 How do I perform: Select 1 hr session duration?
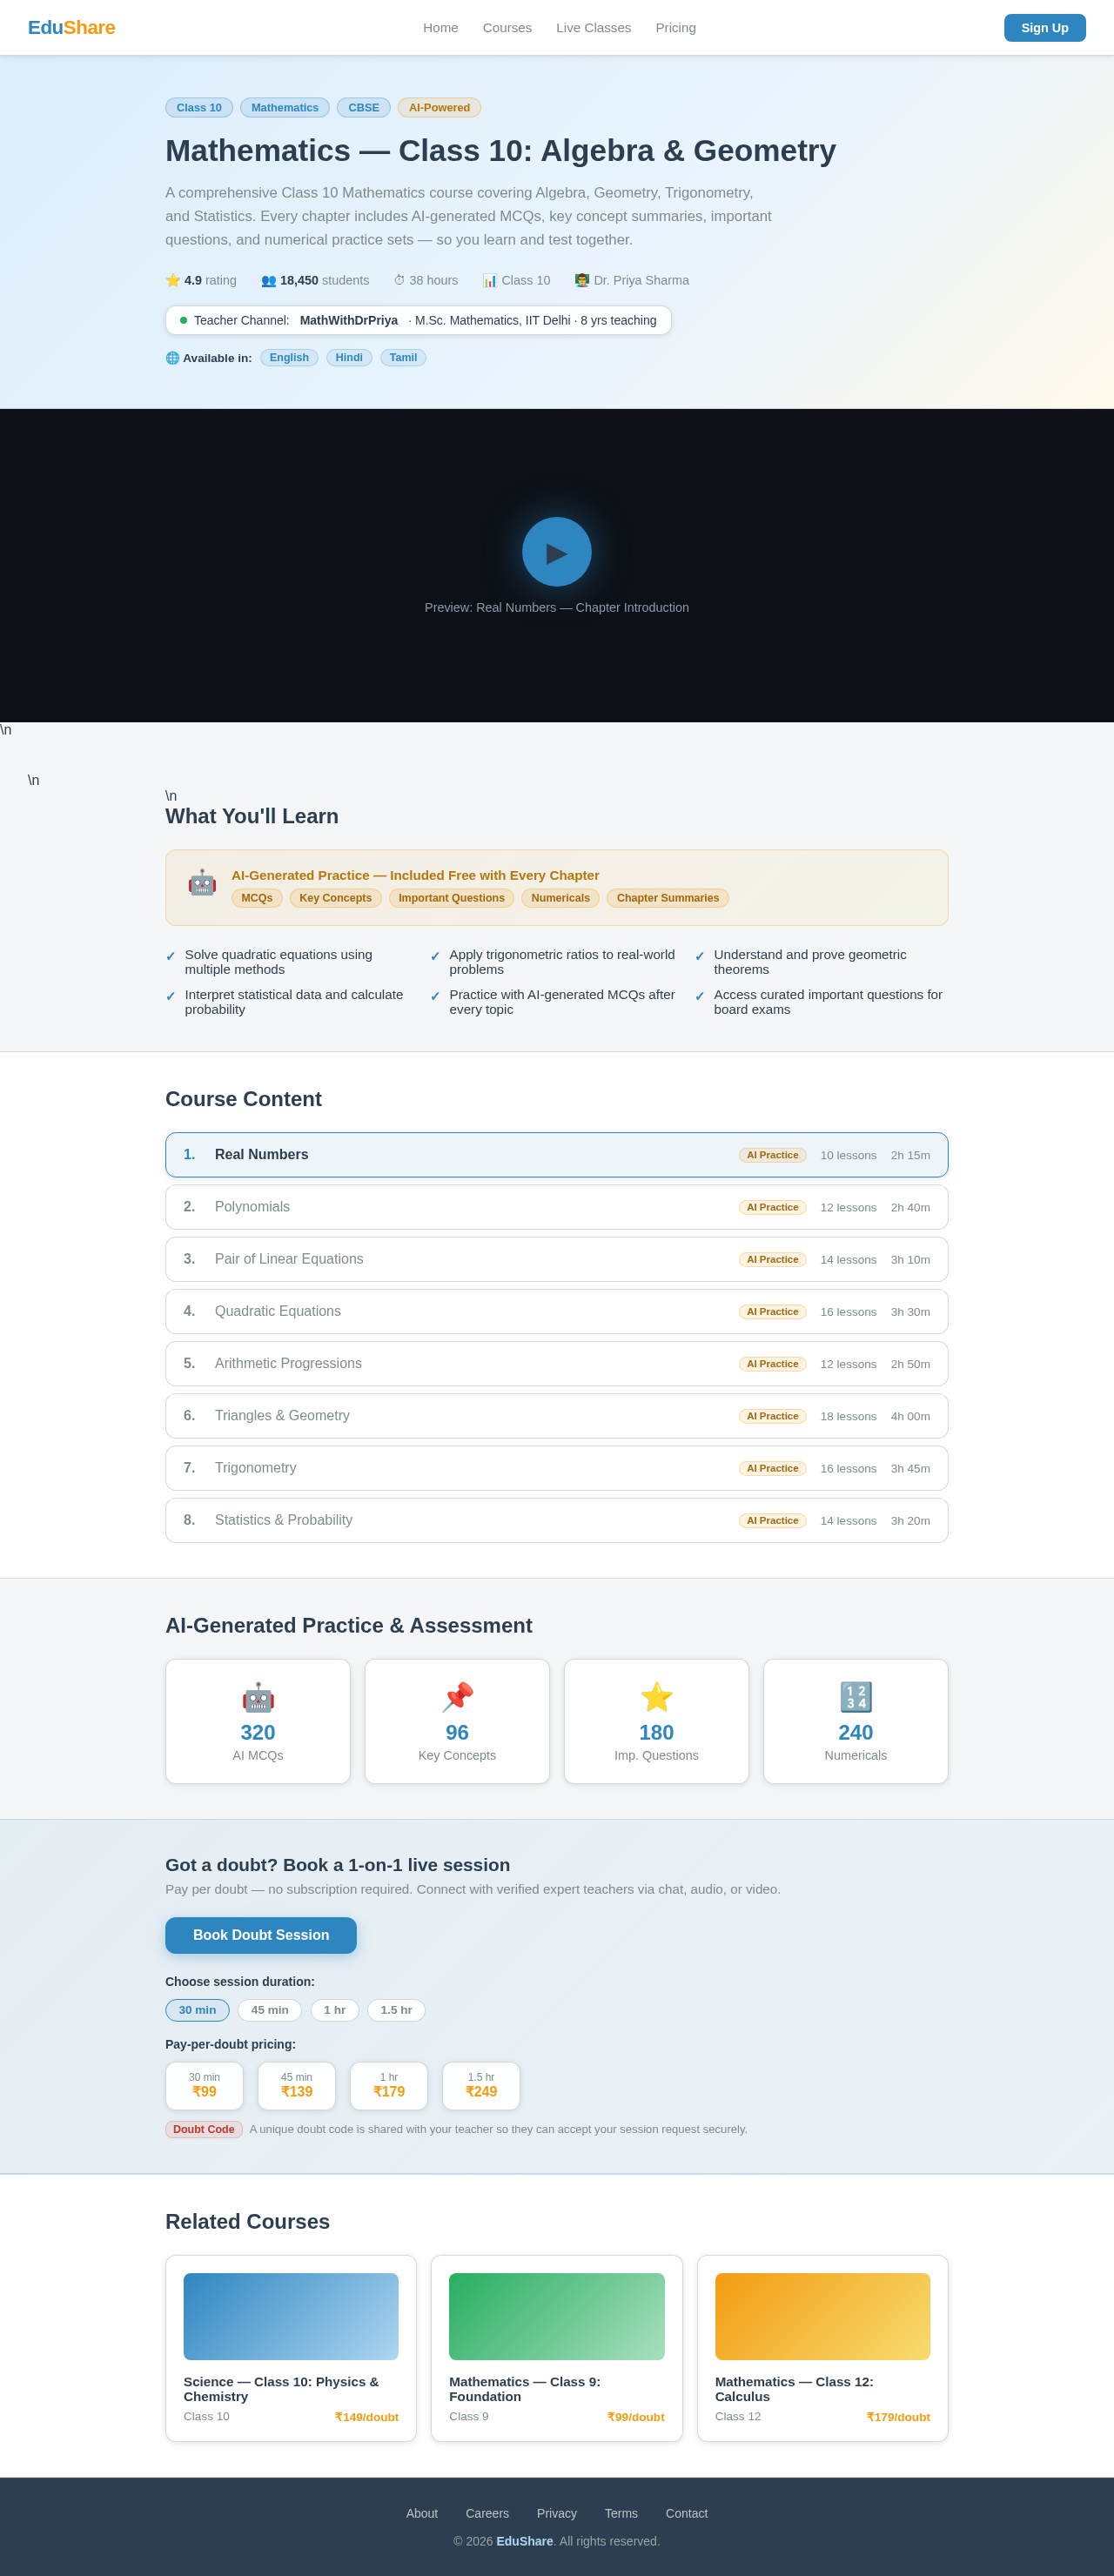coord(334,2010)
